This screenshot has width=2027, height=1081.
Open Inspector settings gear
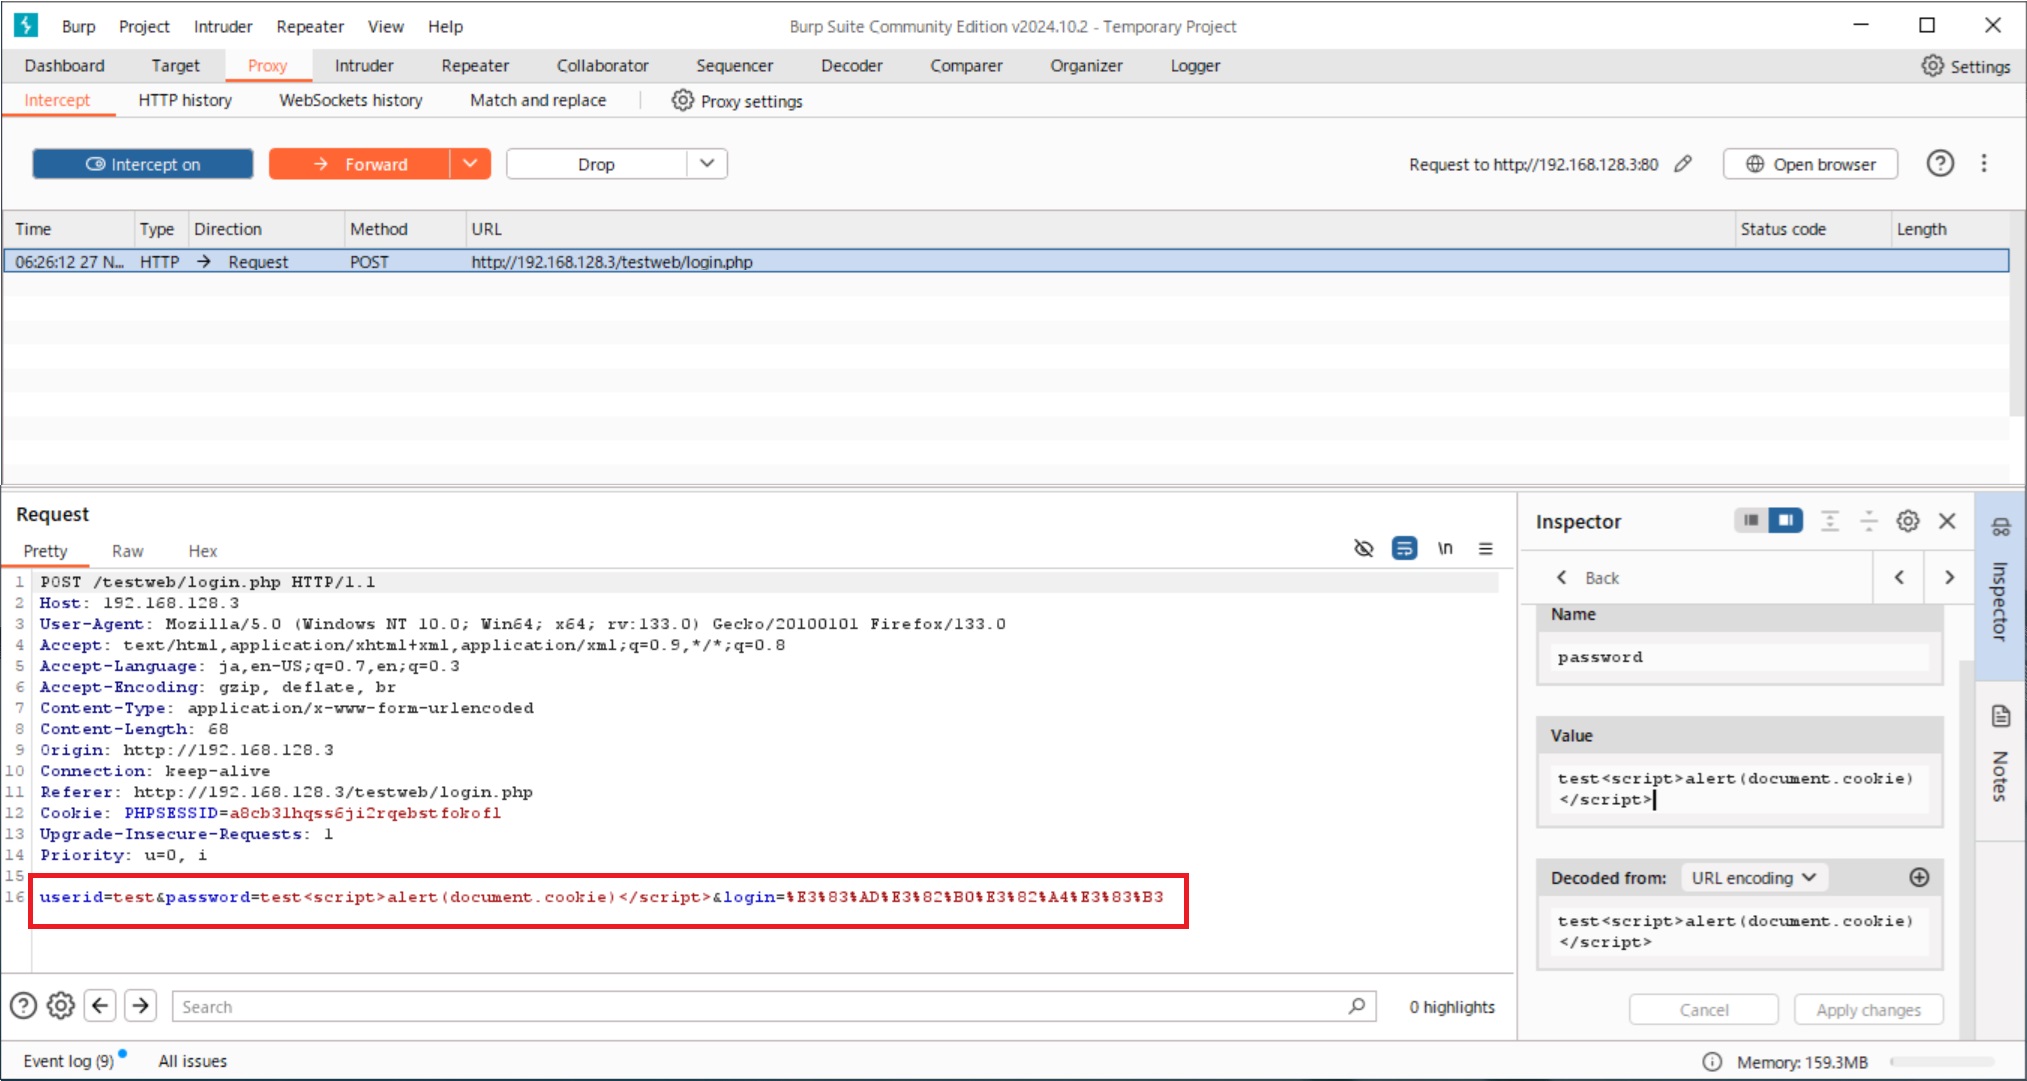click(x=1908, y=520)
